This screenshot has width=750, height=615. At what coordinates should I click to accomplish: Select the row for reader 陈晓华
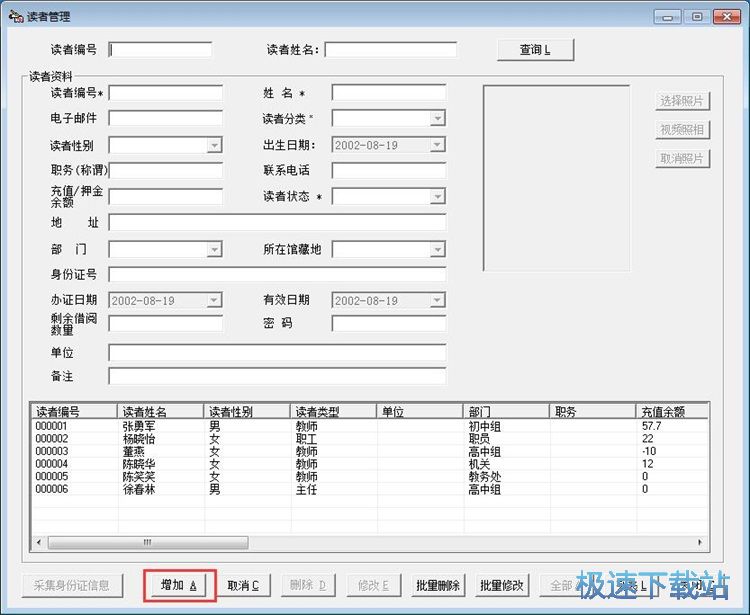coord(144,464)
